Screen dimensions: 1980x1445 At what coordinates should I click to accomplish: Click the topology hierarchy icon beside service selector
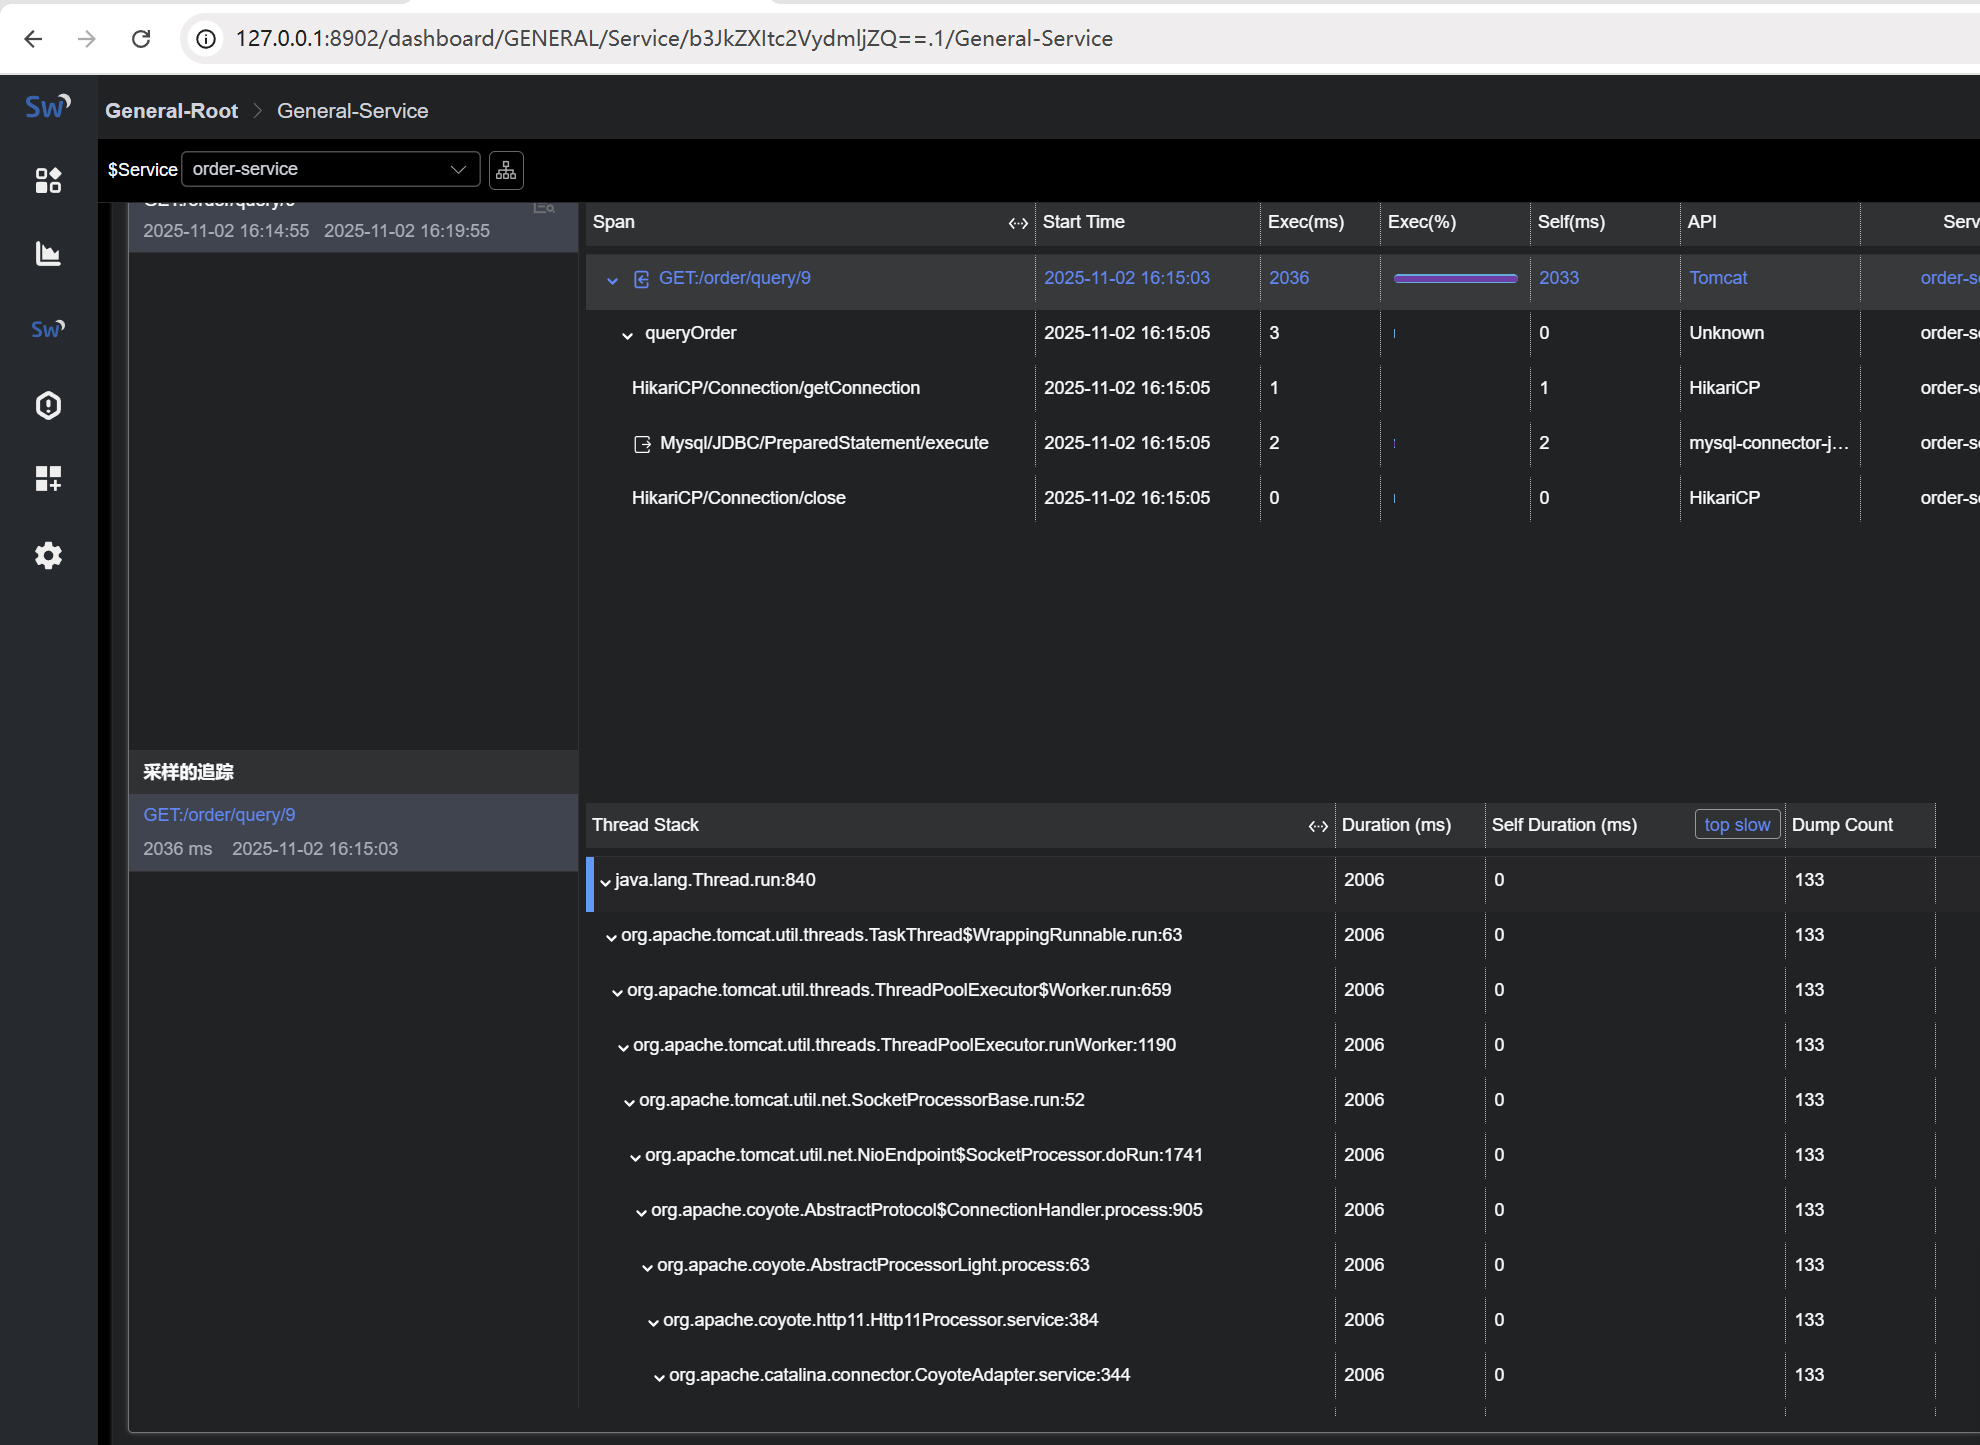pos(506,170)
